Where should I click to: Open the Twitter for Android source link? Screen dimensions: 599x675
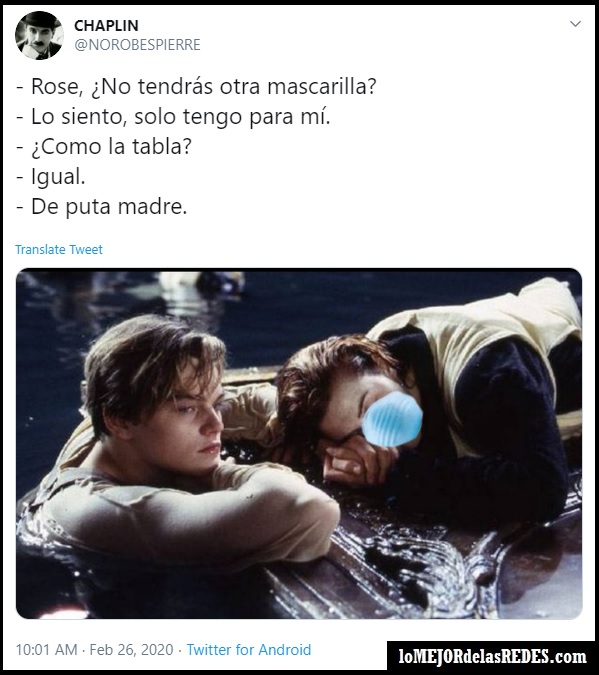point(248,650)
